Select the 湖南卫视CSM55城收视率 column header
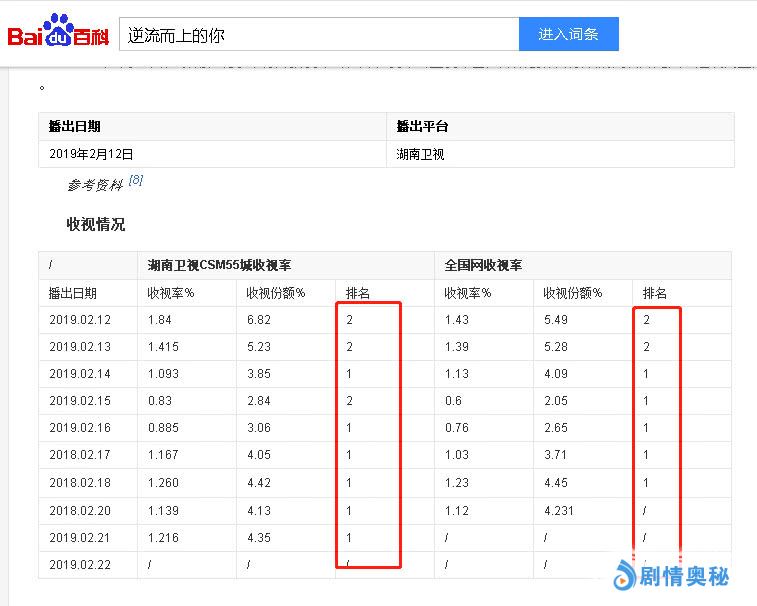 [226, 265]
